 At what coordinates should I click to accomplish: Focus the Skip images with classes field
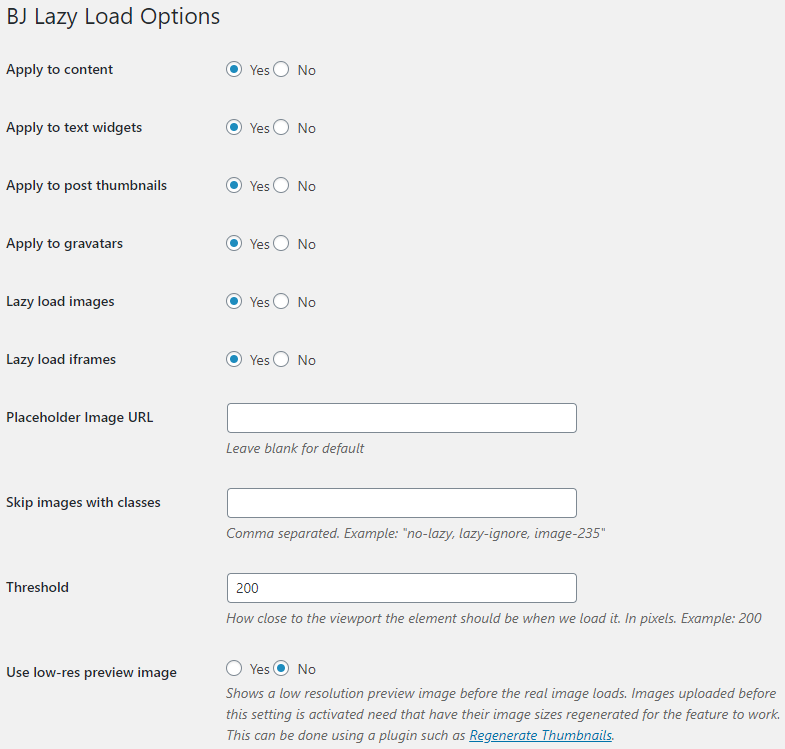tap(401, 503)
